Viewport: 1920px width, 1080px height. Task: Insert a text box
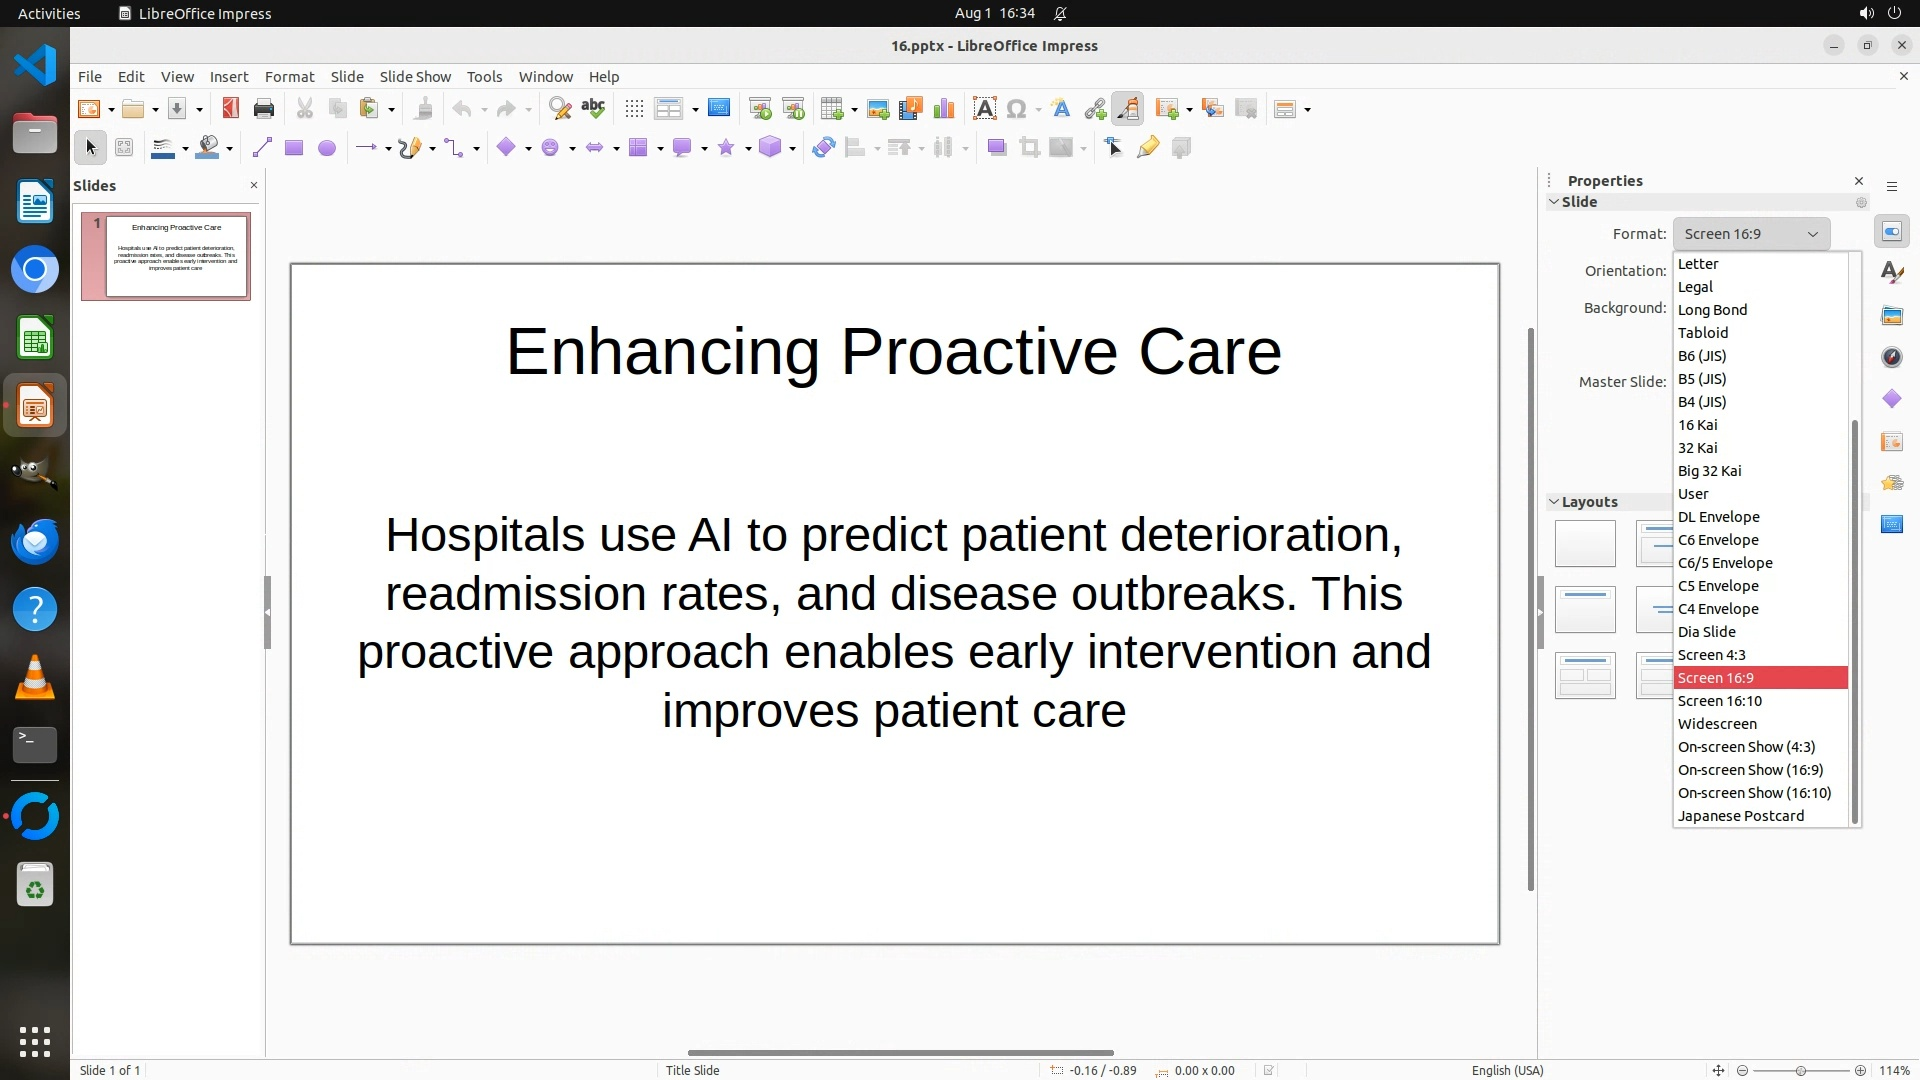984,109
